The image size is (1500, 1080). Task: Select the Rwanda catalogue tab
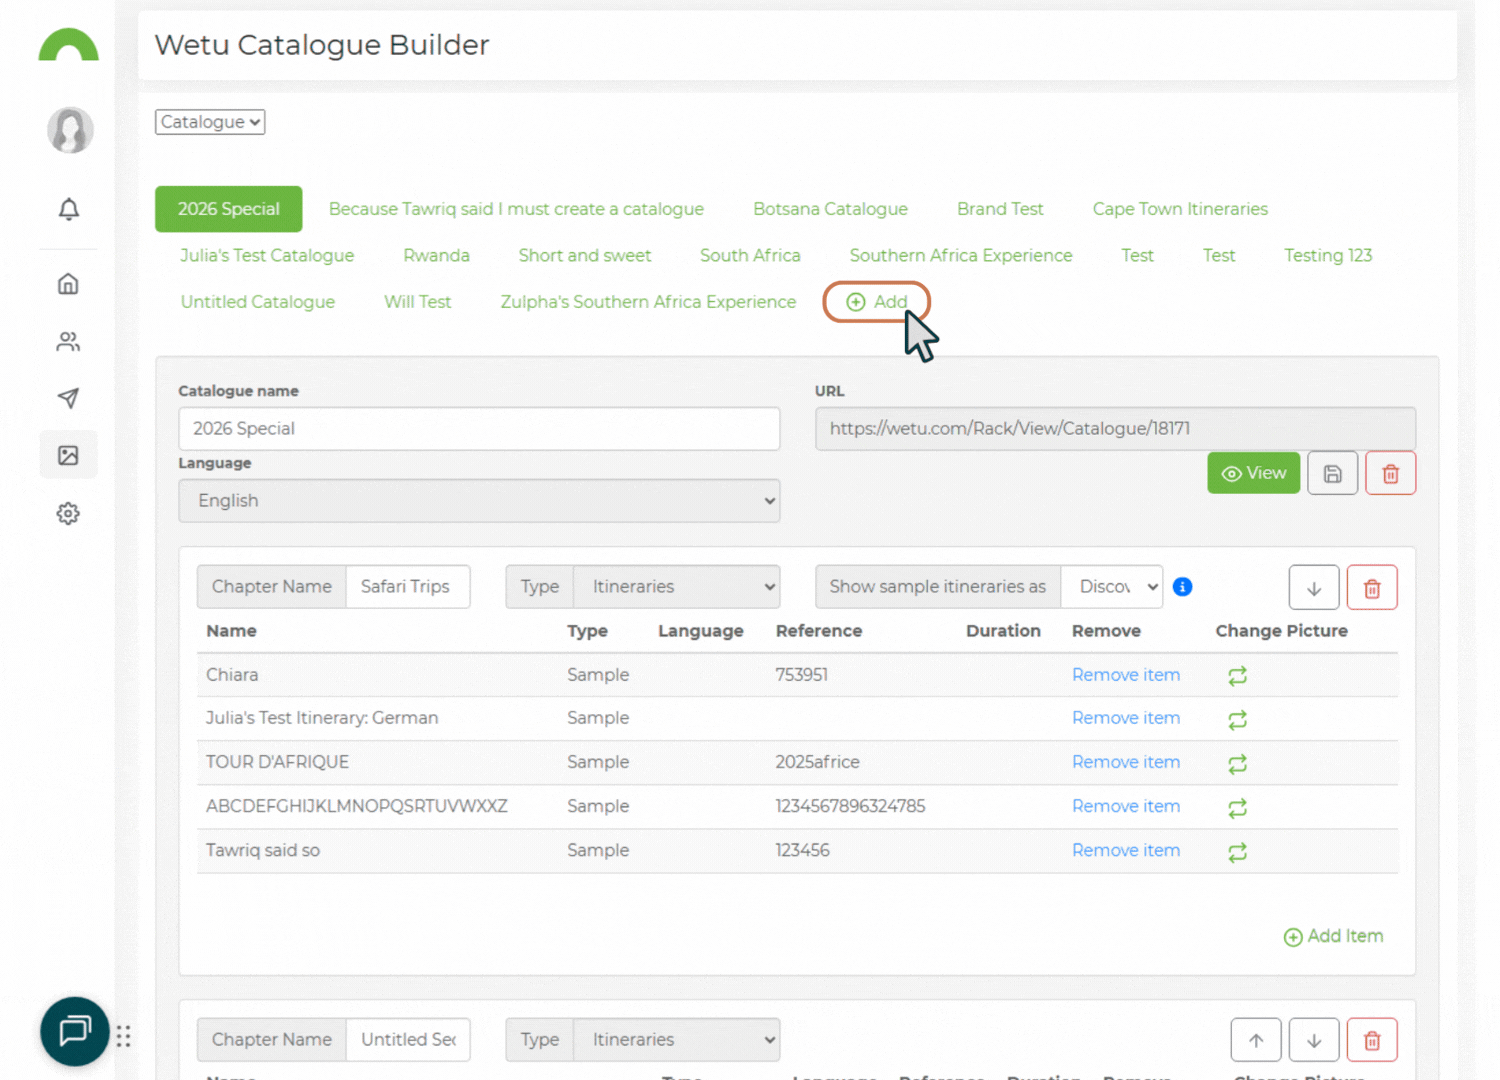[x=436, y=256]
